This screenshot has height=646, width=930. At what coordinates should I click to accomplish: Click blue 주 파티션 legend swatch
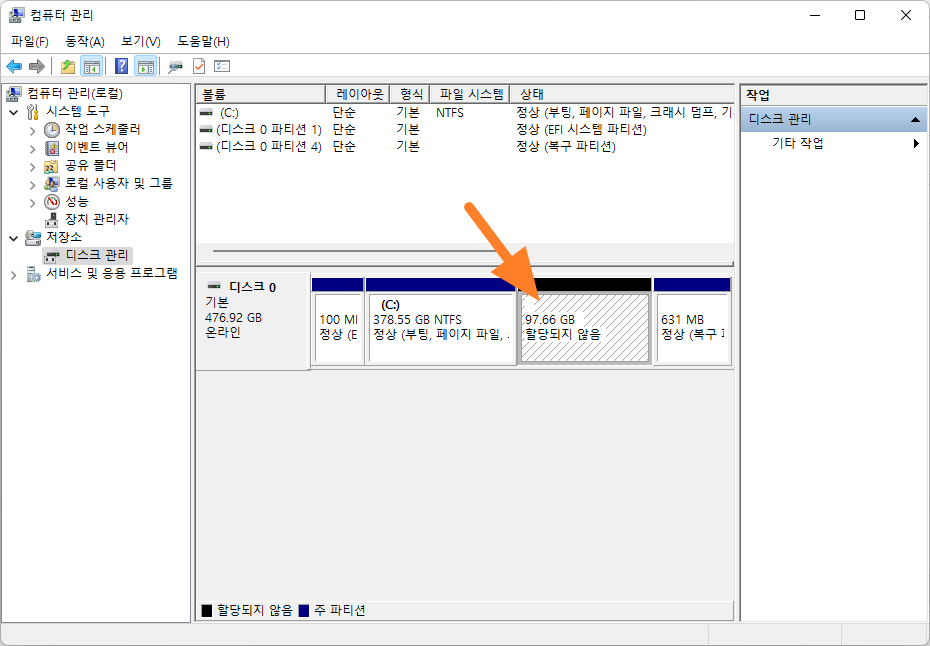click(x=304, y=610)
